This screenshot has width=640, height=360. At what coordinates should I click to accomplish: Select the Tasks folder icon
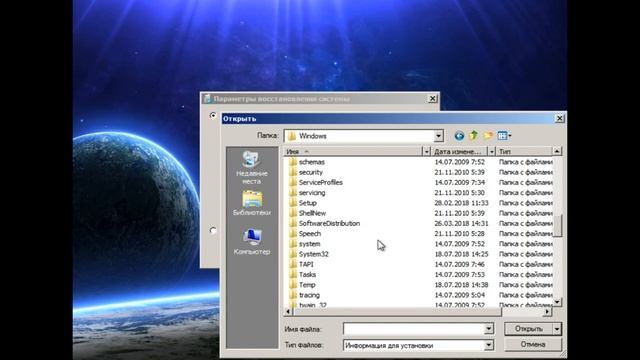(x=292, y=274)
